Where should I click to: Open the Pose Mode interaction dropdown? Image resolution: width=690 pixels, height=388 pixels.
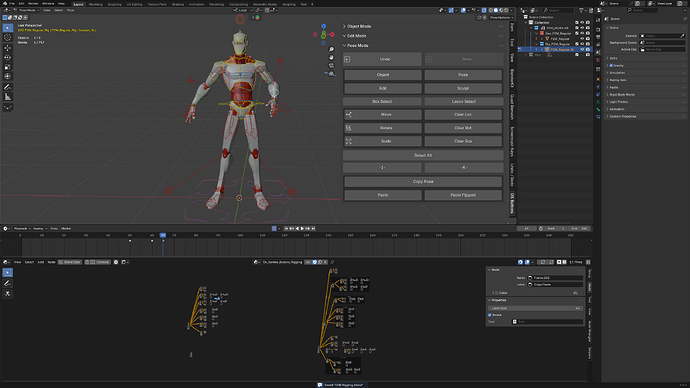tap(27, 10)
